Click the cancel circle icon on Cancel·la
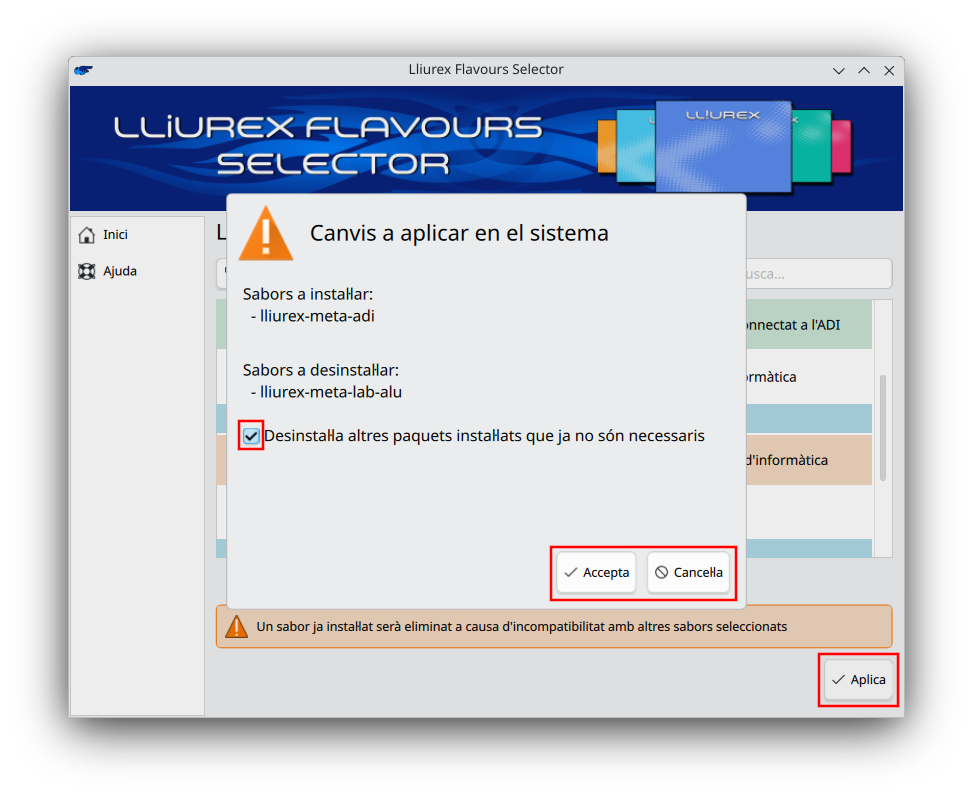 click(x=661, y=573)
